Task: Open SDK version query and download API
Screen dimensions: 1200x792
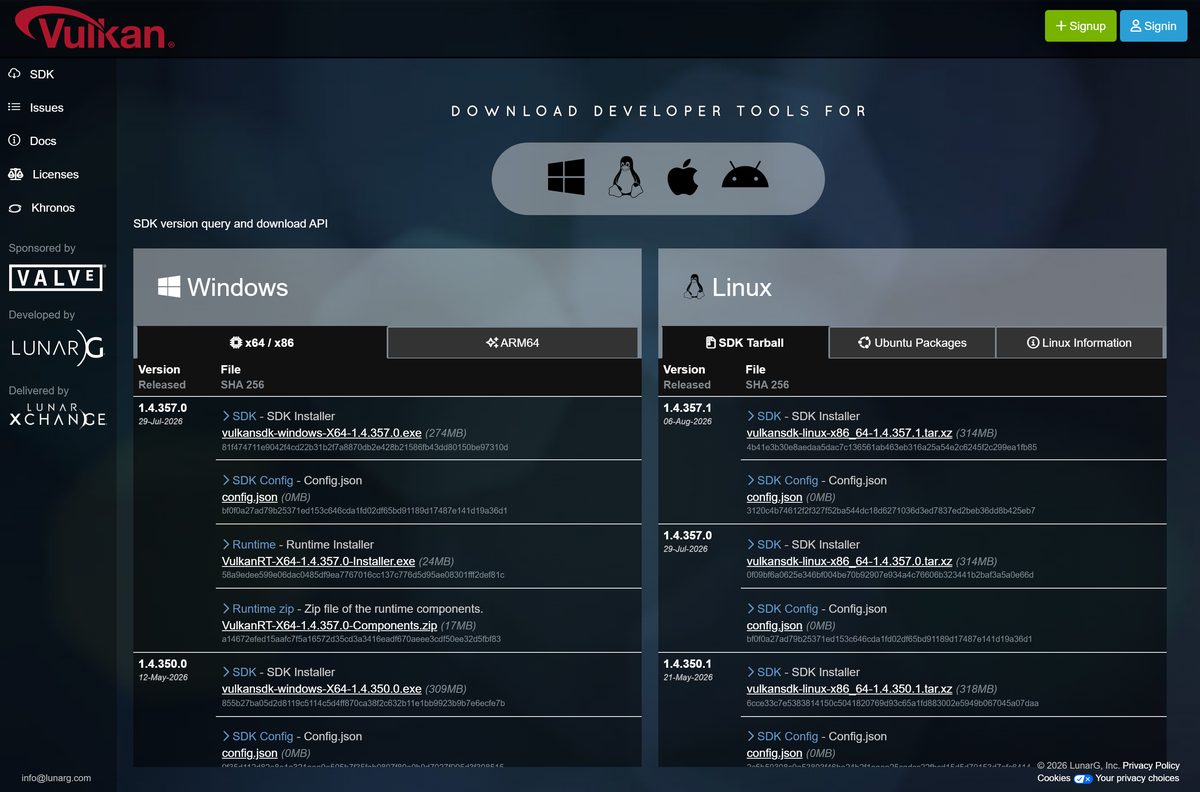Action: [230, 223]
